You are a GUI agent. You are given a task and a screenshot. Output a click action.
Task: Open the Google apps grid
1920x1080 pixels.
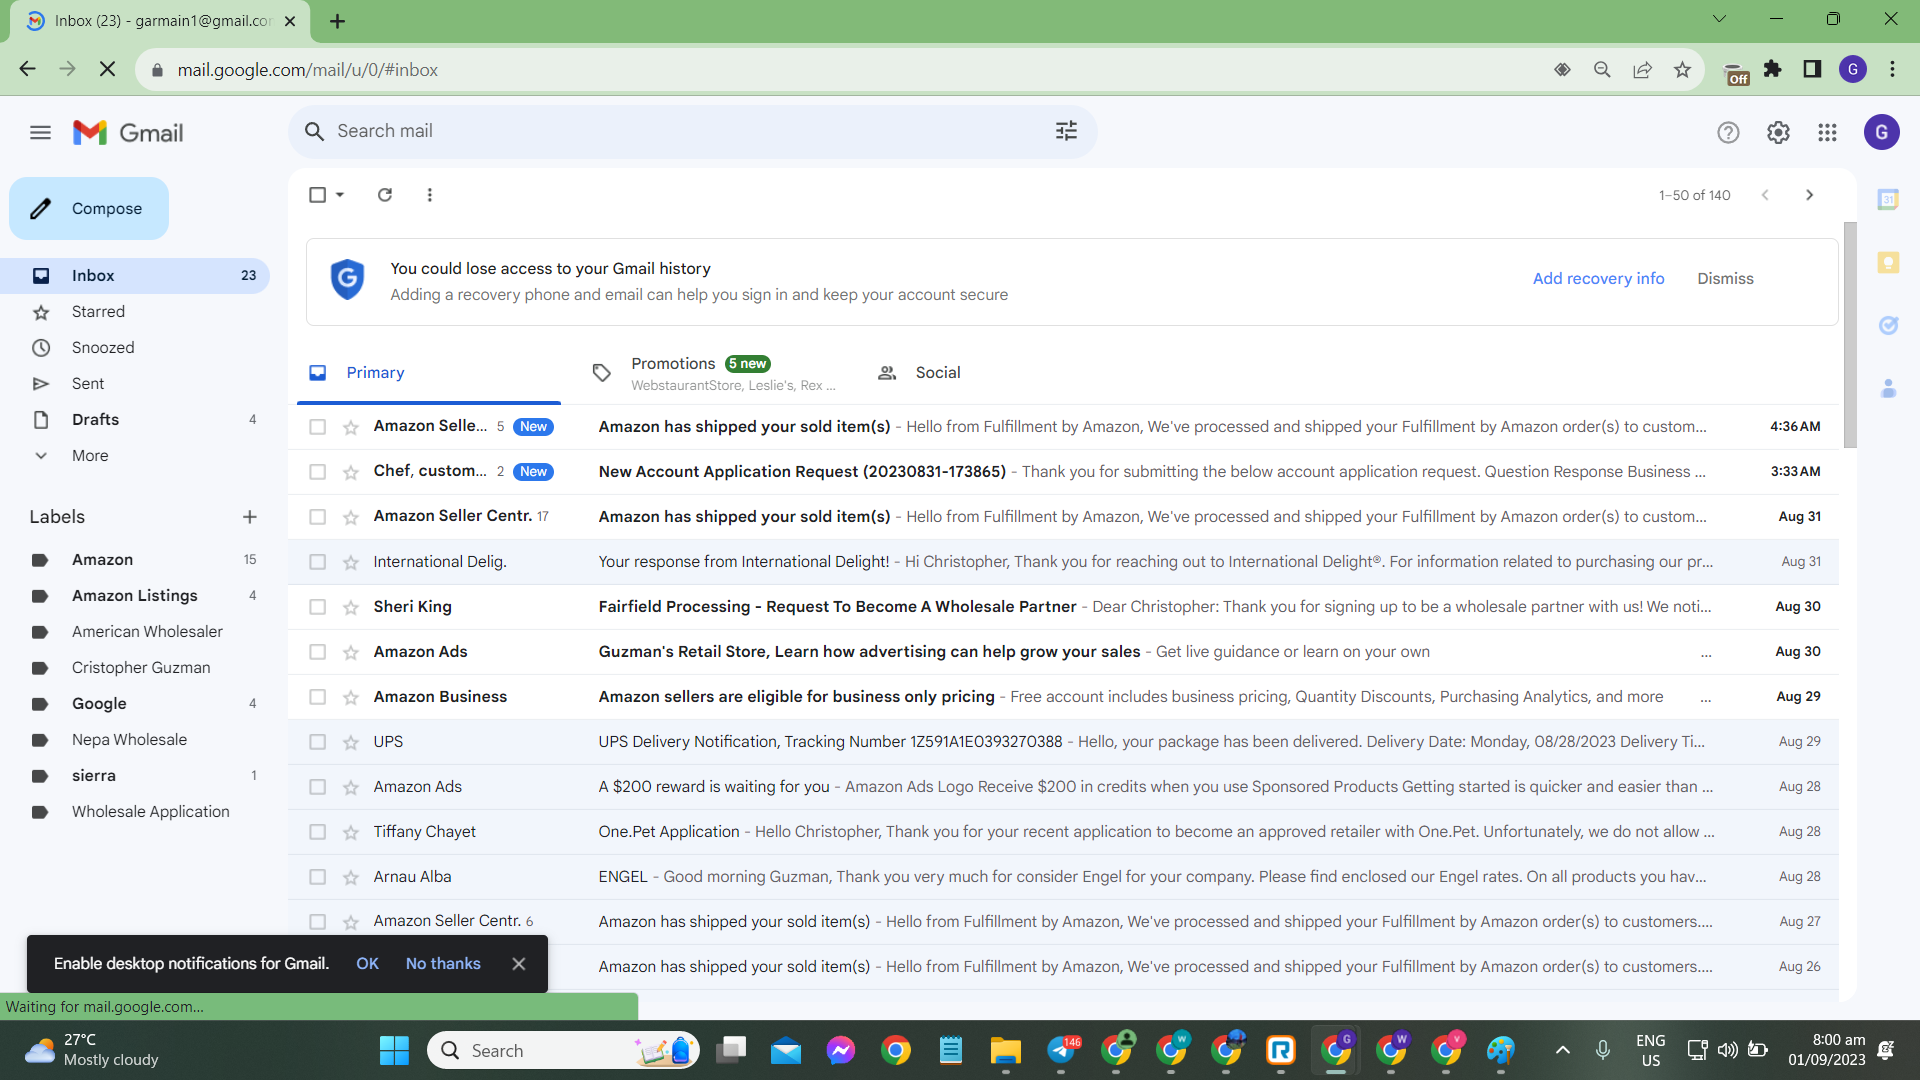[x=1827, y=132]
